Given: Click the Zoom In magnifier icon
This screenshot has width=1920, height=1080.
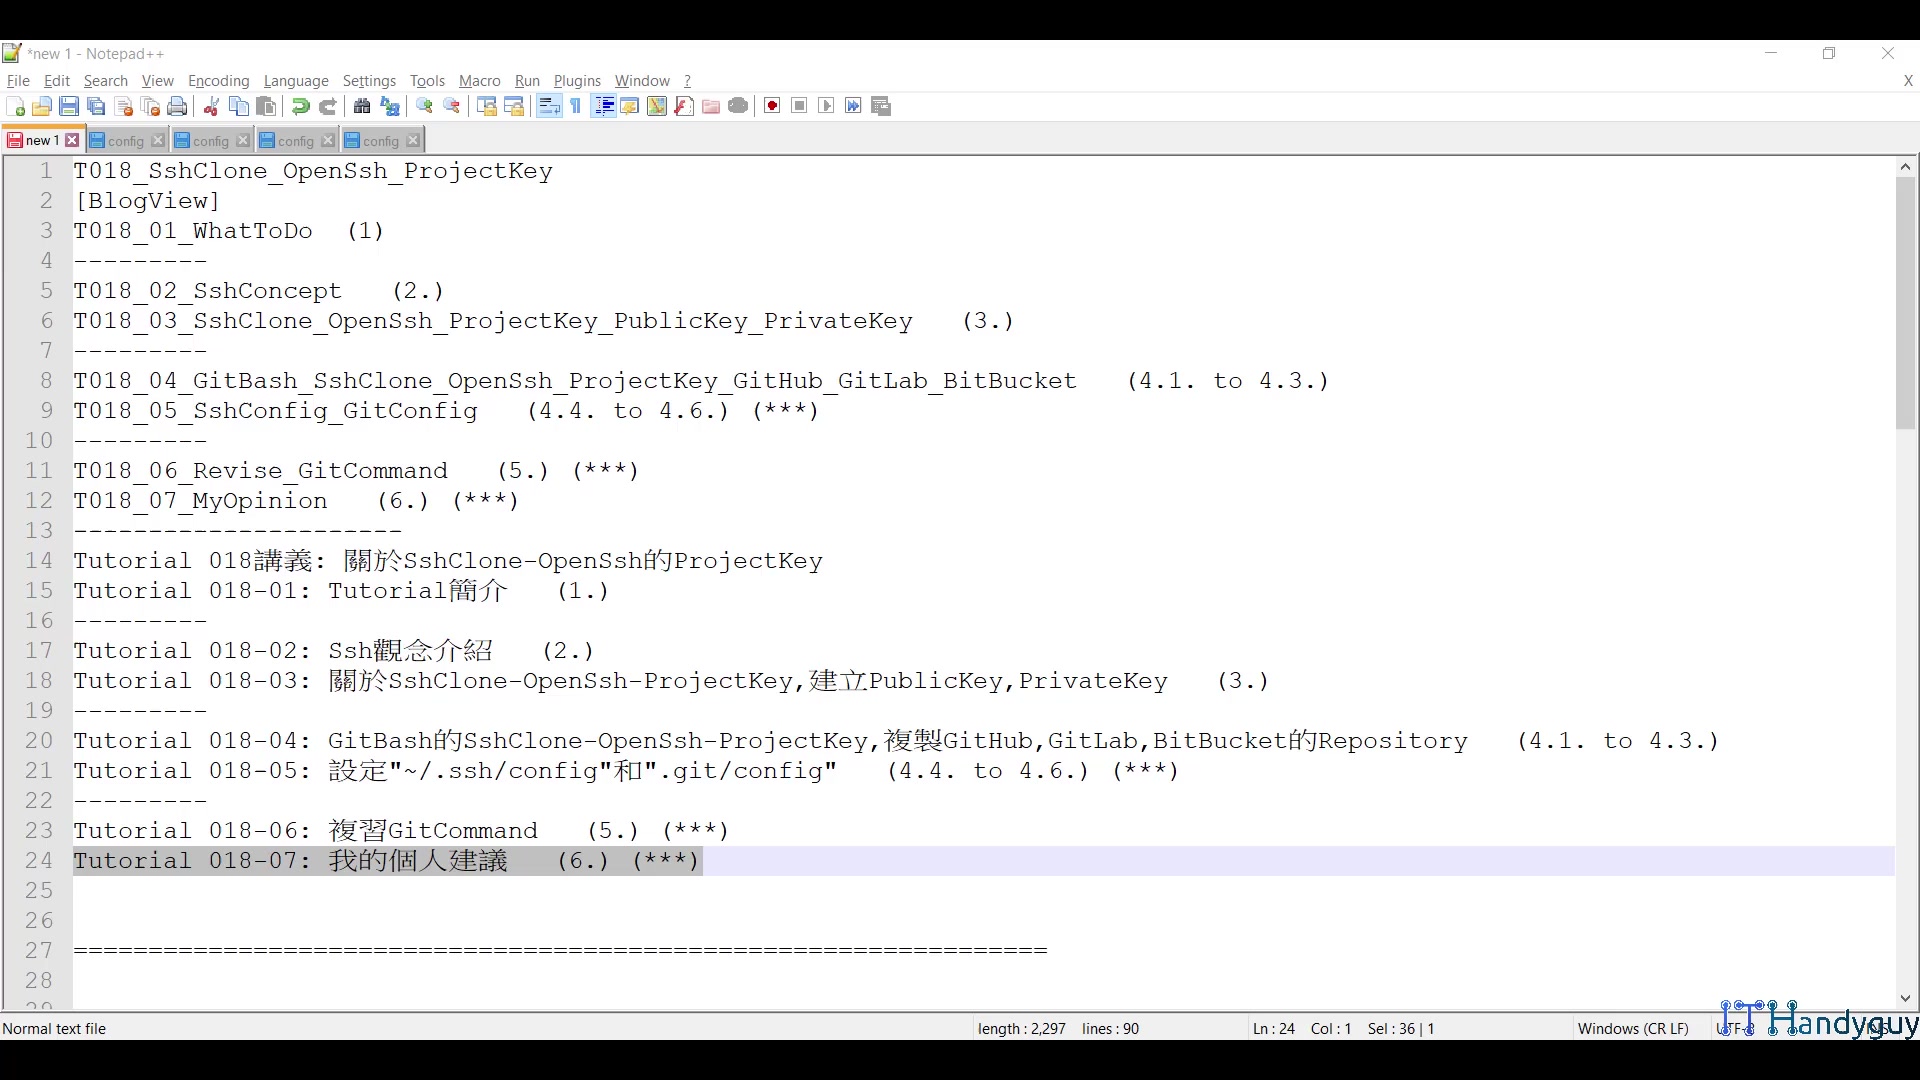Looking at the screenshot, I should point(424,106).
